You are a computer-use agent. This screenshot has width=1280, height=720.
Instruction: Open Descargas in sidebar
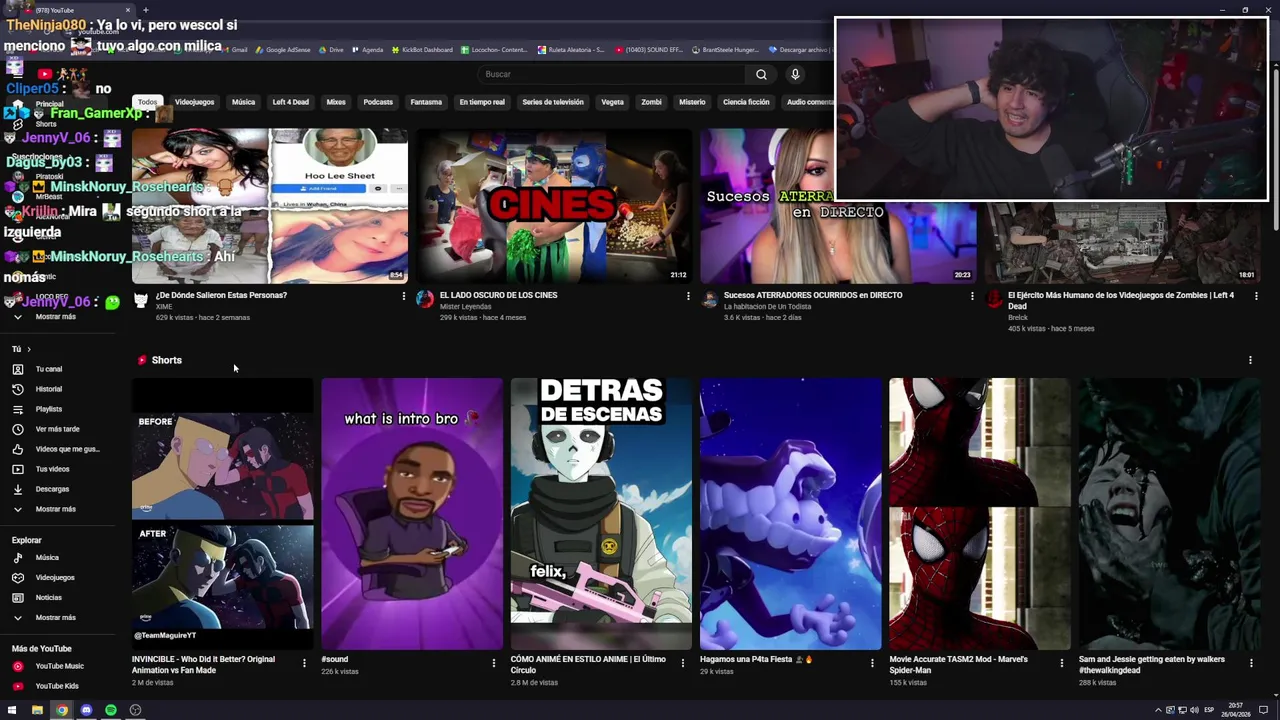pos(52,489)
